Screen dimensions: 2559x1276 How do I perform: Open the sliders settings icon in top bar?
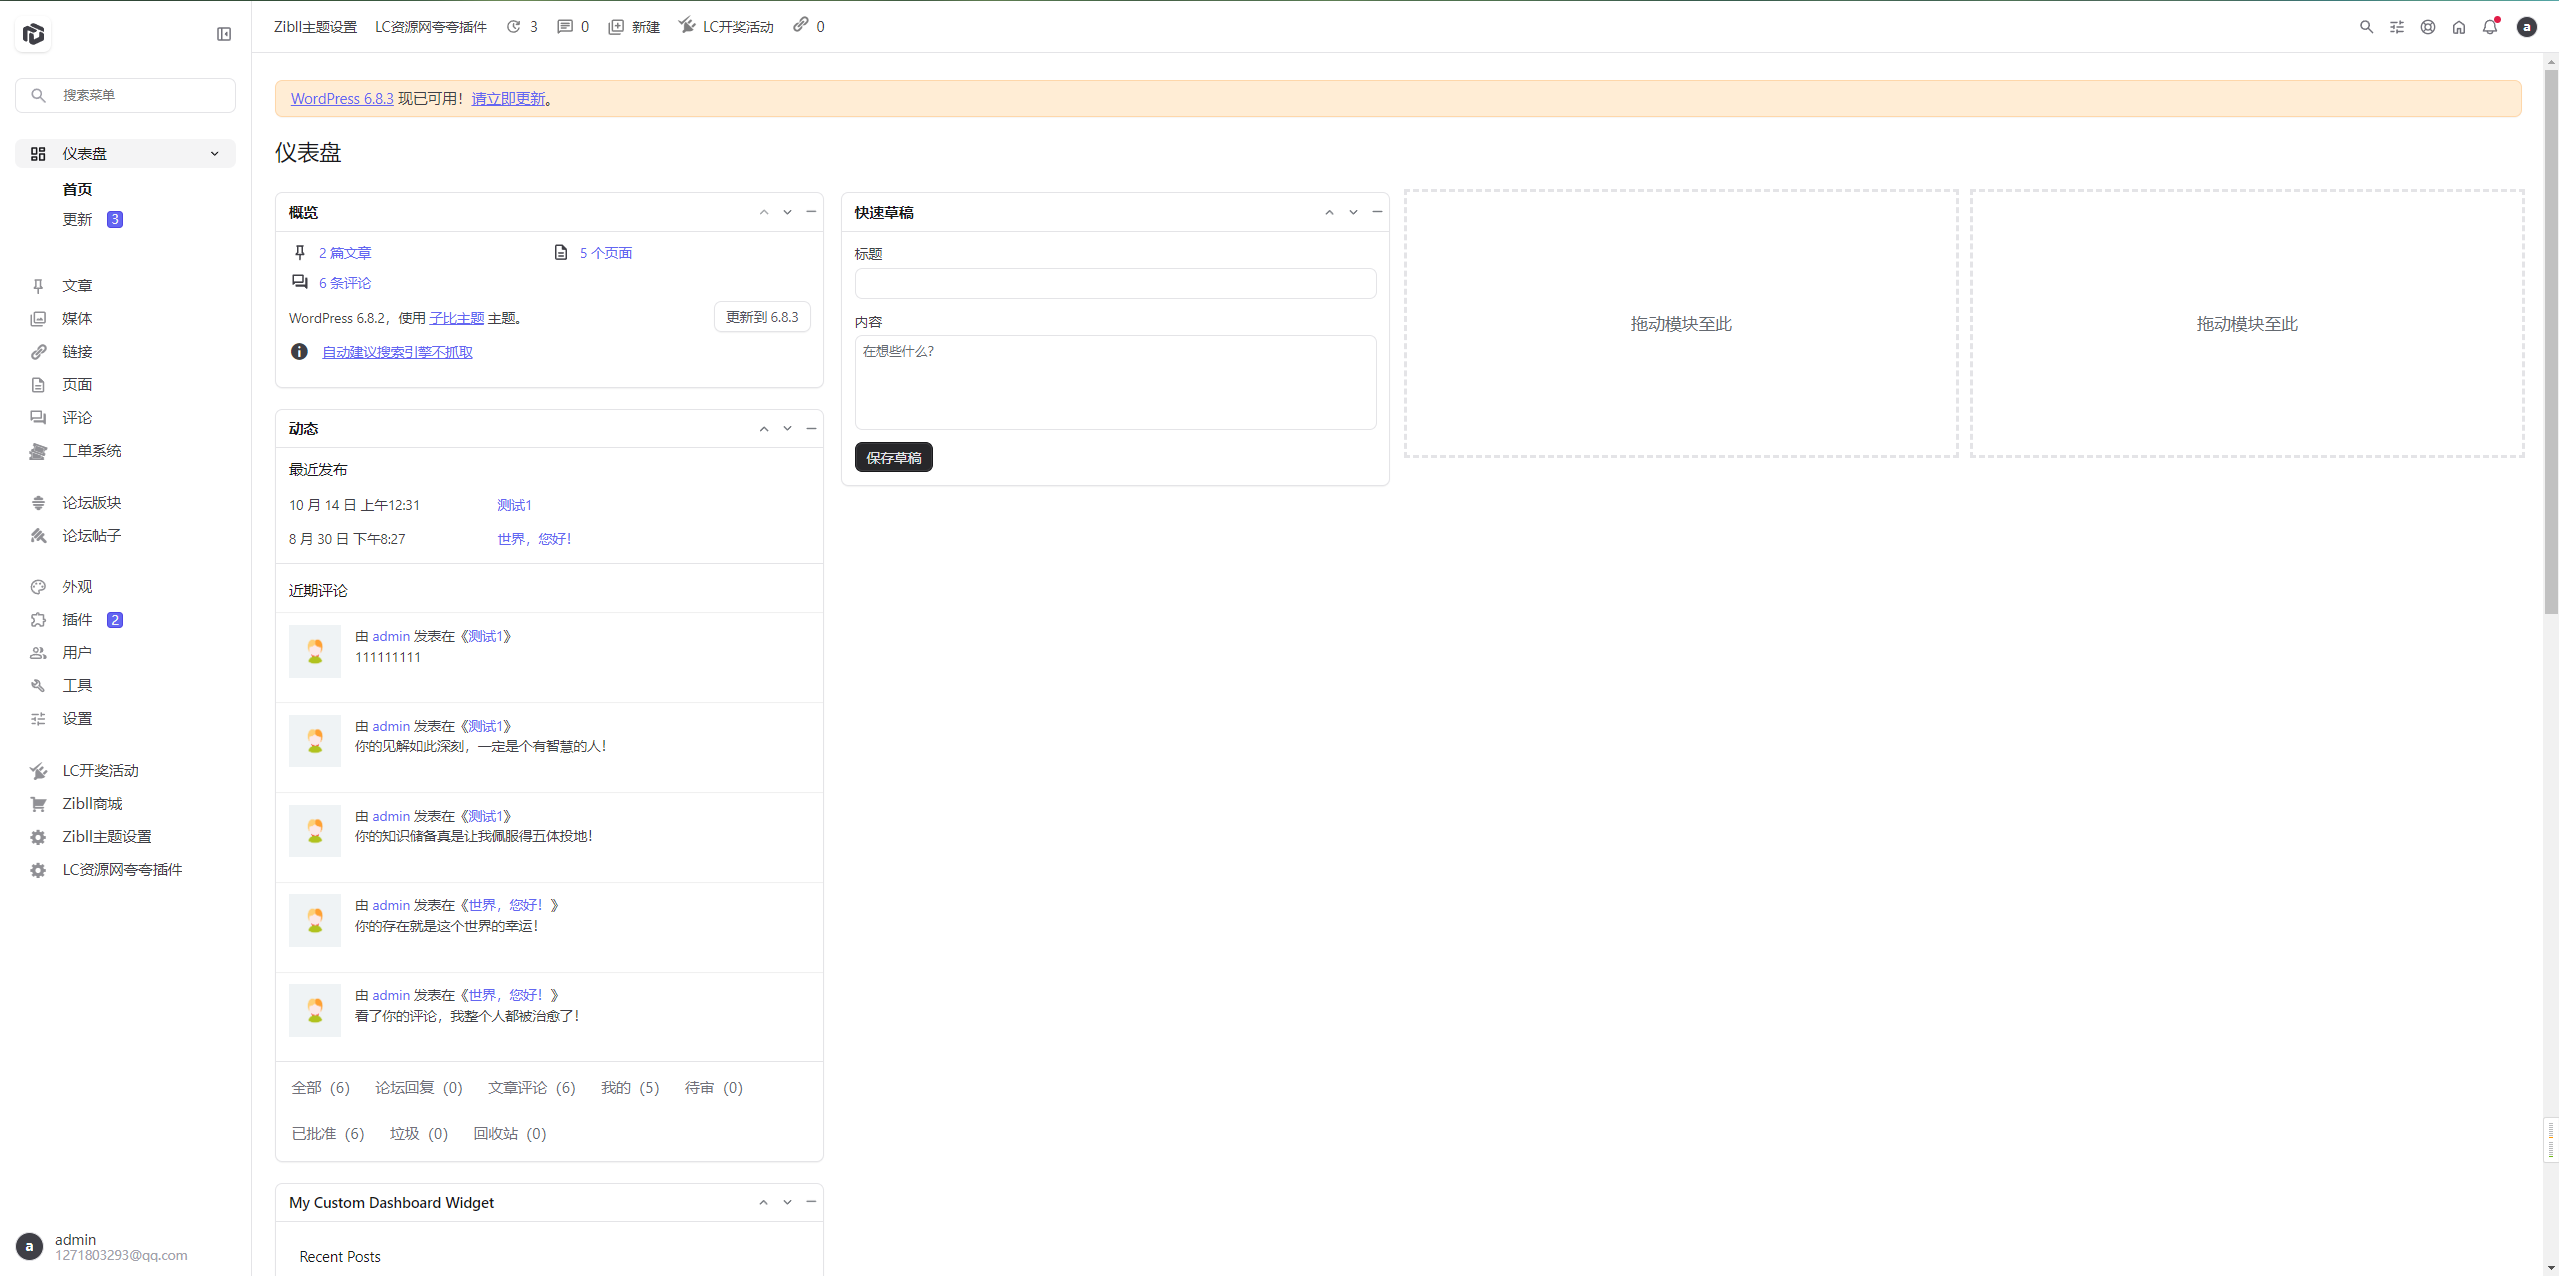[2397, 27]
